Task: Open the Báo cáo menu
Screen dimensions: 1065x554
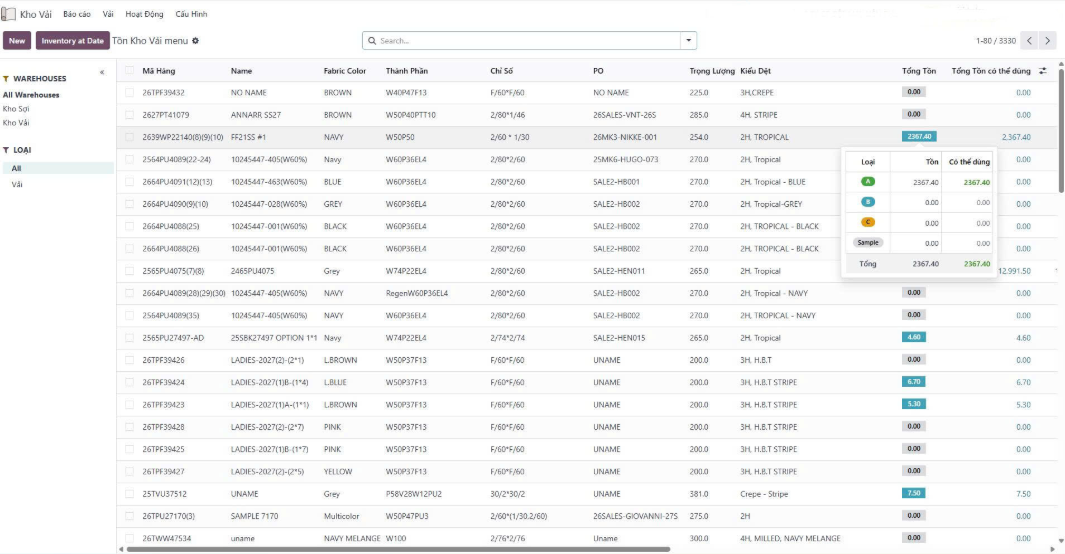Action: [x=76, y=15]
